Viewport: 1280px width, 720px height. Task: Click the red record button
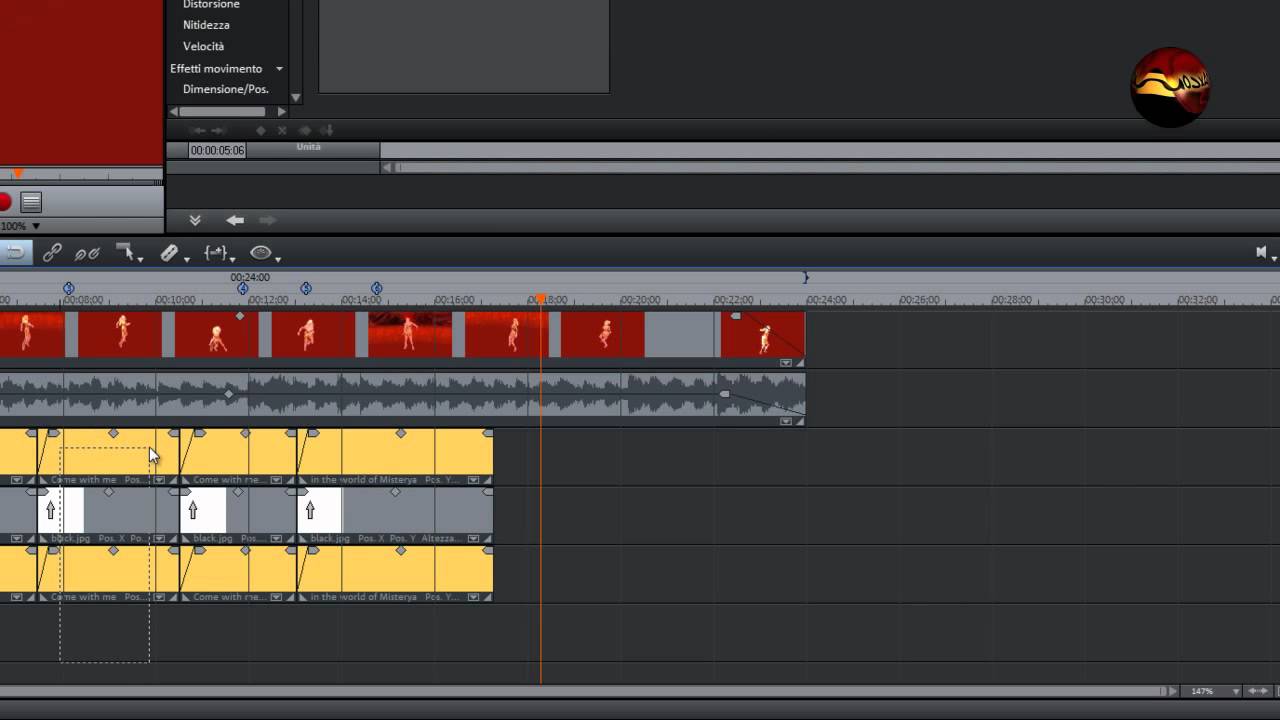click(x=4, y=202)
